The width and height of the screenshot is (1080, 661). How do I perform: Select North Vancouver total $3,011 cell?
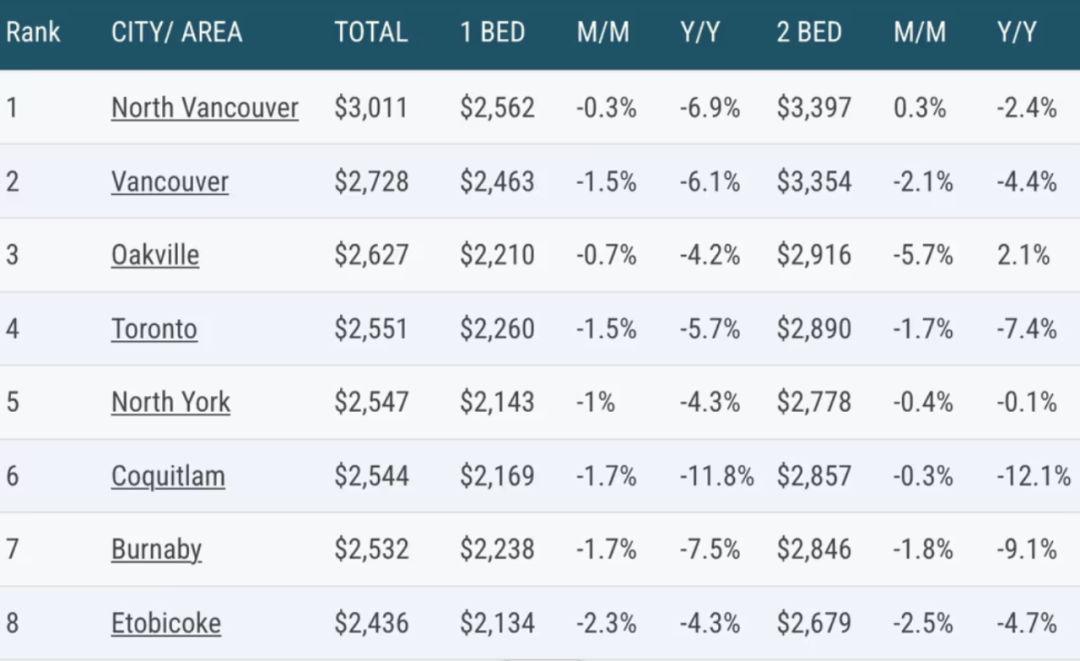click(371, 108)
